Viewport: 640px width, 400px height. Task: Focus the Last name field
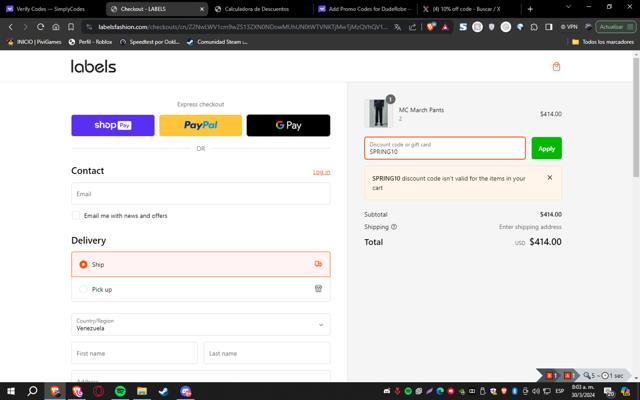(x=267, y=353)
